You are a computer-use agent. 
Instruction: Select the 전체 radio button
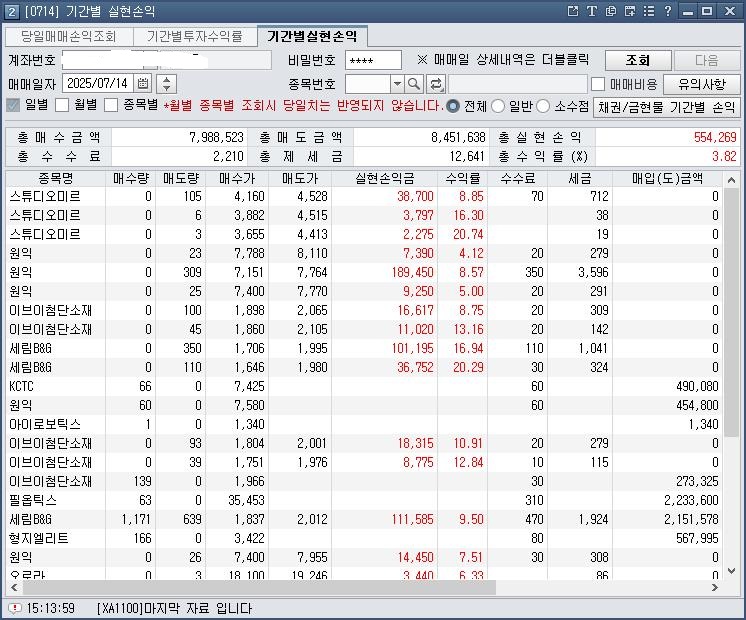pos(453,106)
